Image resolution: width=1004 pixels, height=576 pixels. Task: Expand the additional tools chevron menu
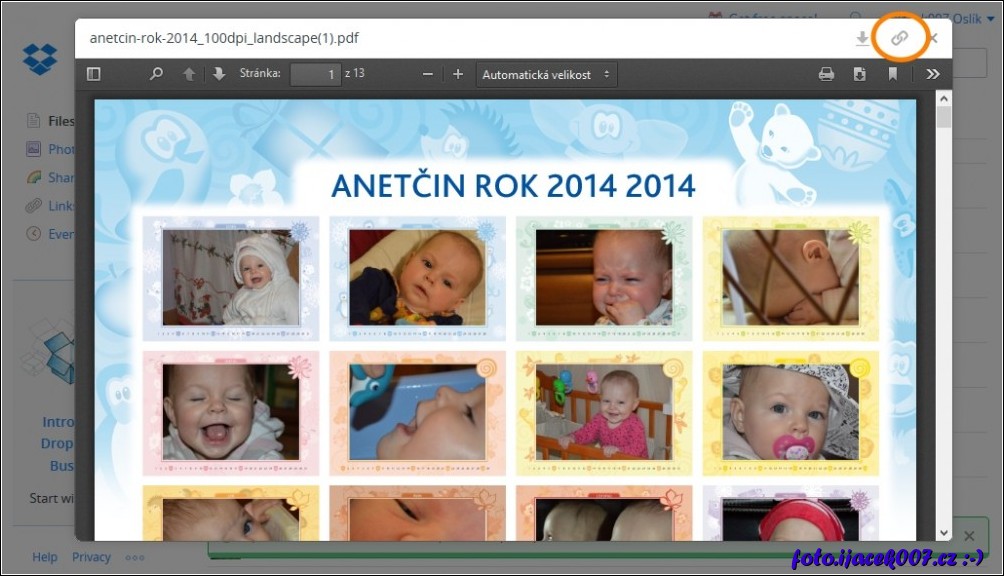click(932, 74)
